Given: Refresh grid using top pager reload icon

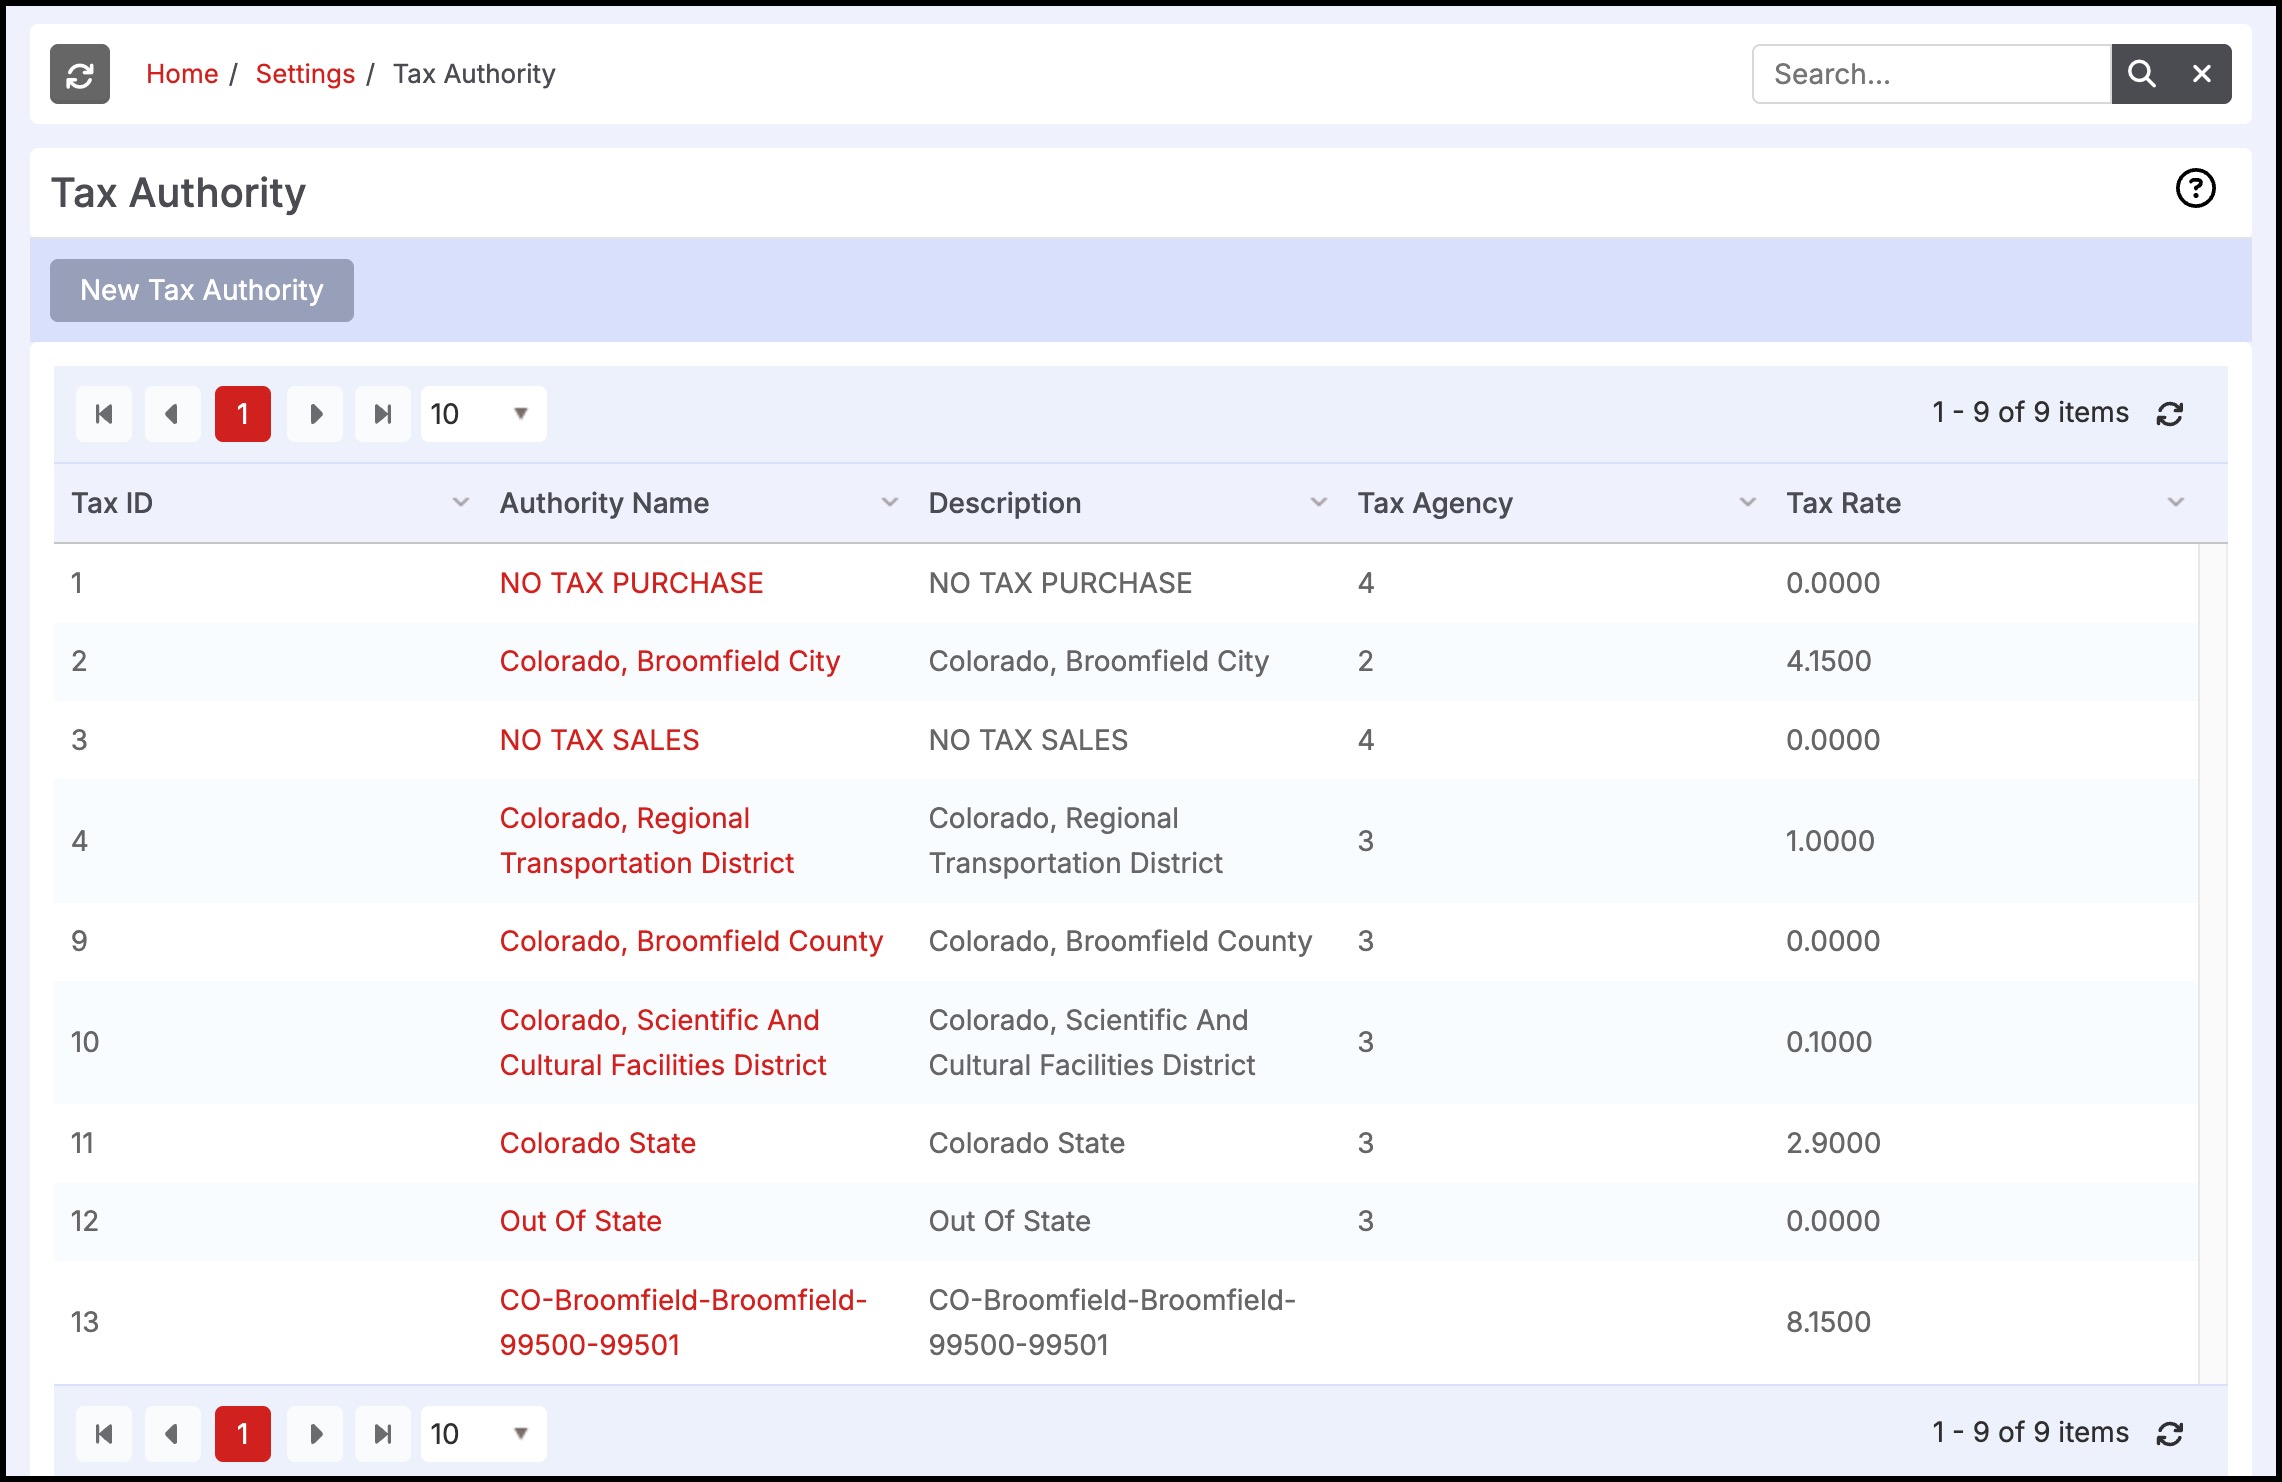Looking at the screenshot, I should (2169, 414).
